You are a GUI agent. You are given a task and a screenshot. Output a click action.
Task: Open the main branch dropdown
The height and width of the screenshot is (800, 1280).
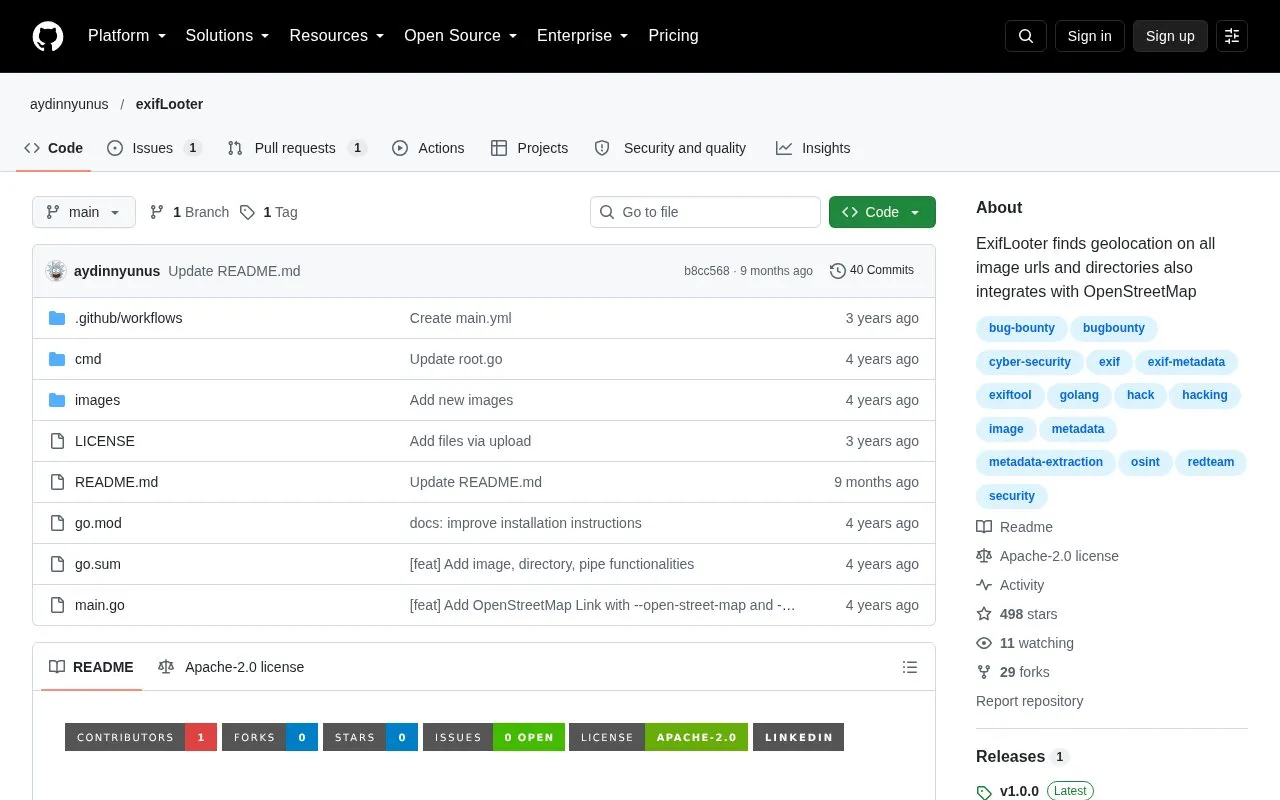pyautogui.click(x=84, y=212)
